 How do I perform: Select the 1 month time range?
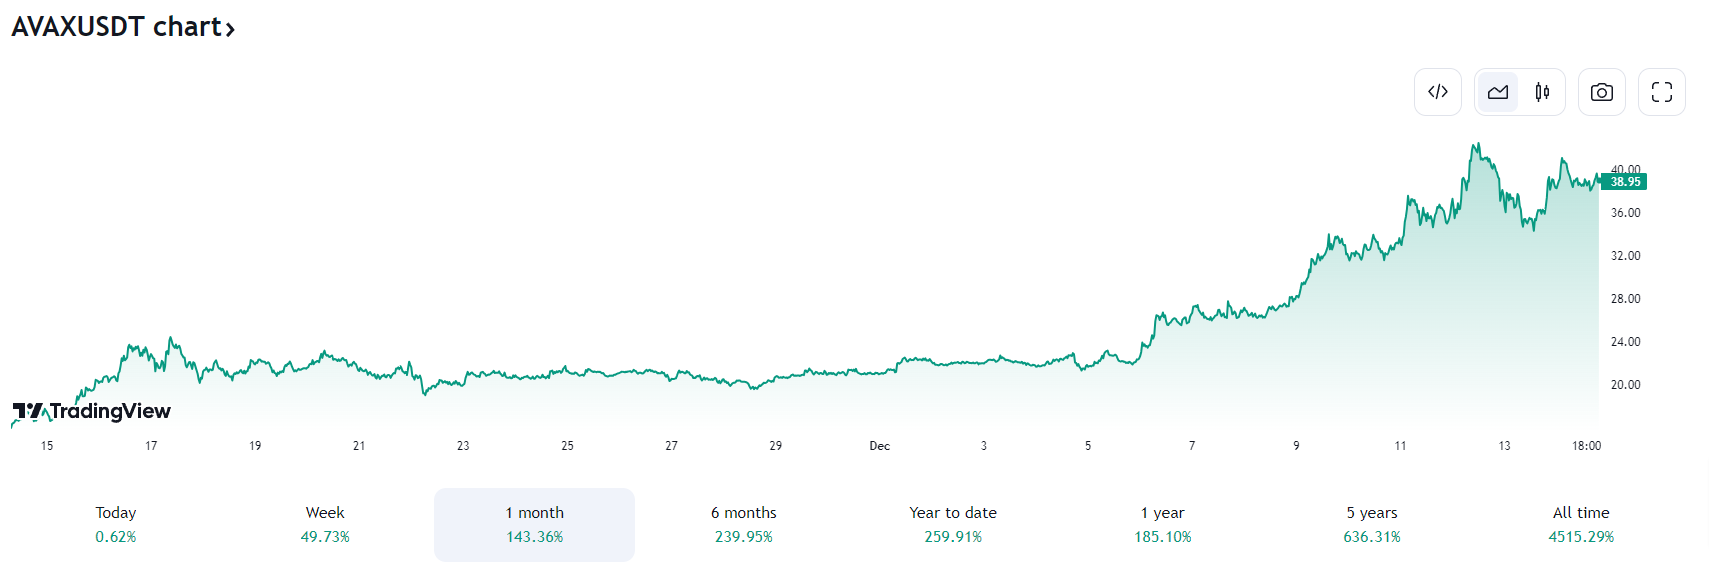534,524
